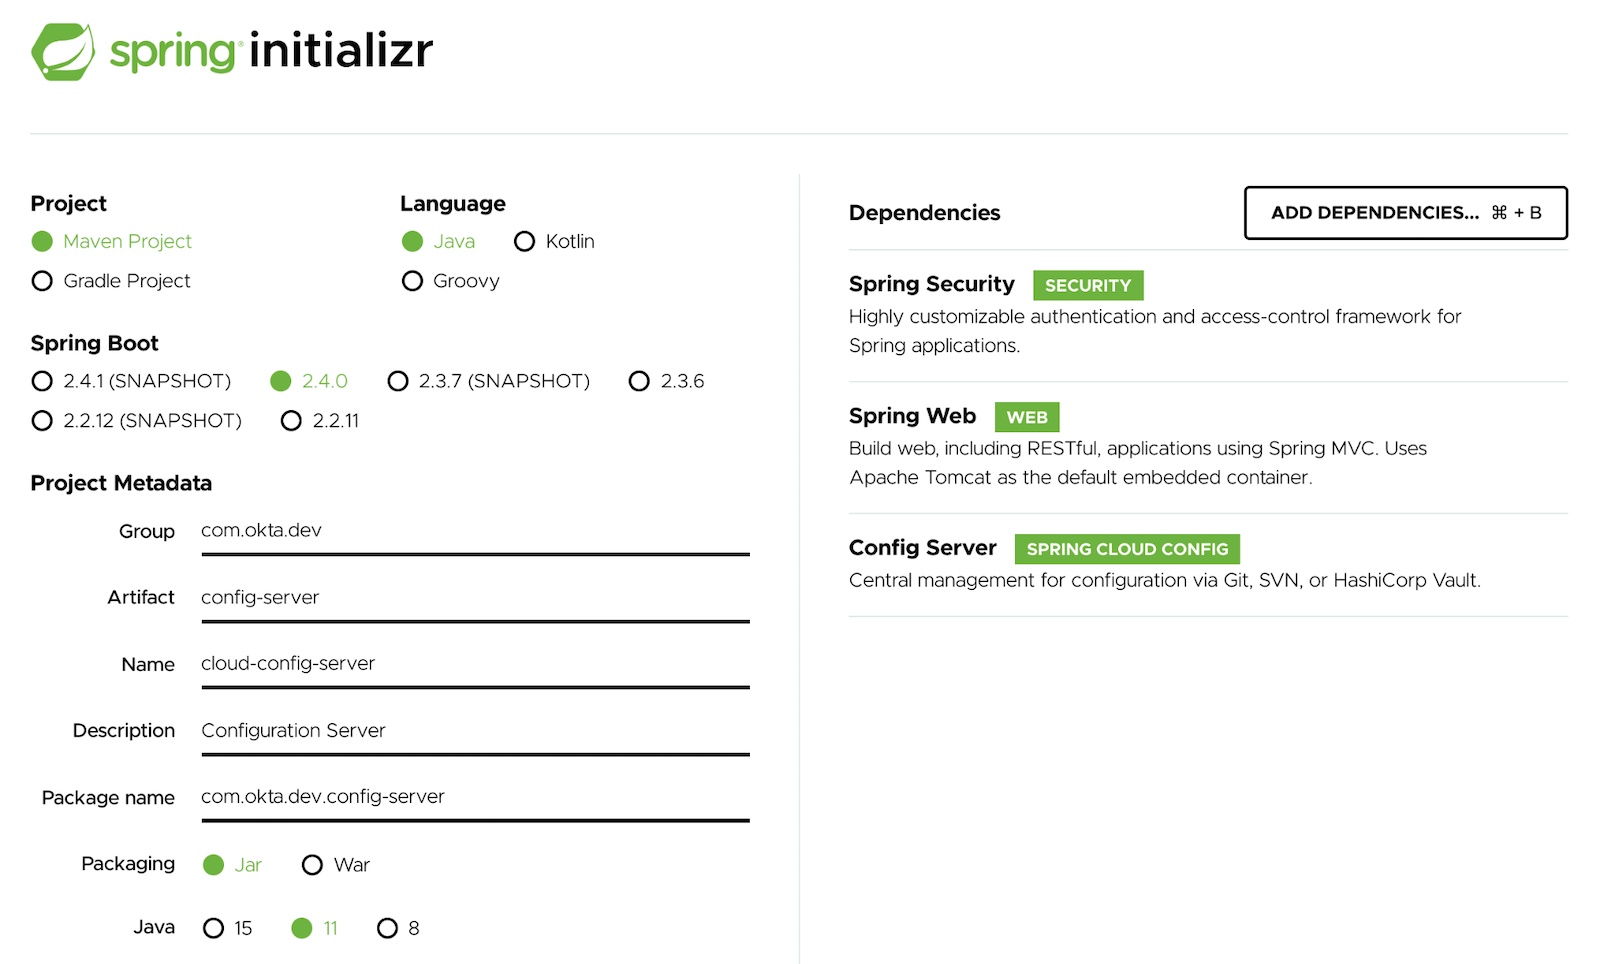The width and height of the screenshot is (1600, 964).
Task: Click the Config Server dependency entry
Action: pos(922,548)
